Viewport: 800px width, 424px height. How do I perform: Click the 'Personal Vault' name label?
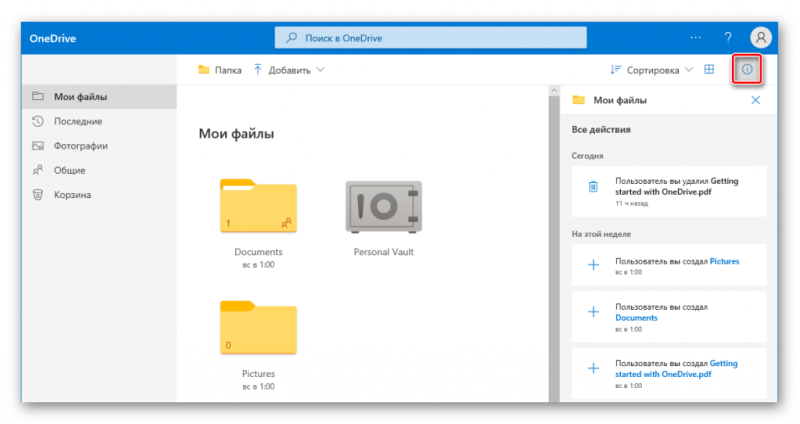tap(384, 252)
